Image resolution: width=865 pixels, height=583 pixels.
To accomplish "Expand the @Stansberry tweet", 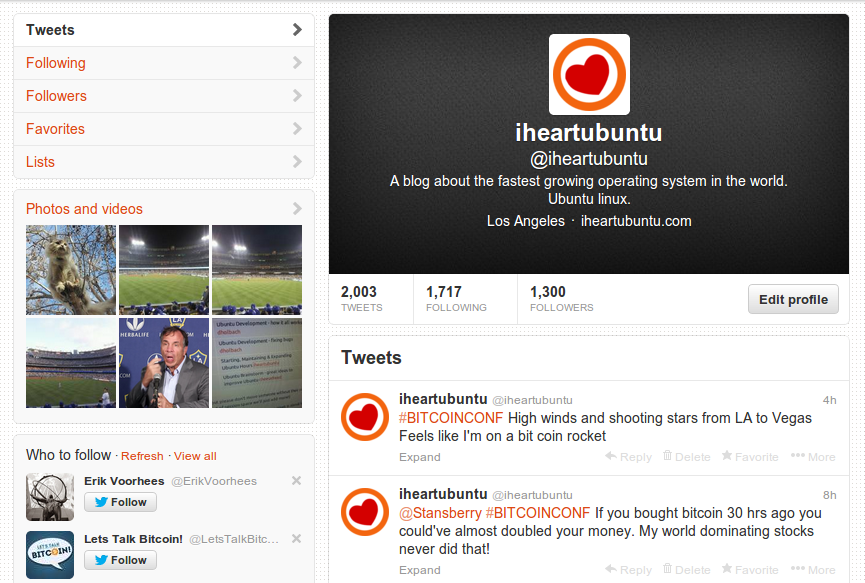I will pos(420,570).
